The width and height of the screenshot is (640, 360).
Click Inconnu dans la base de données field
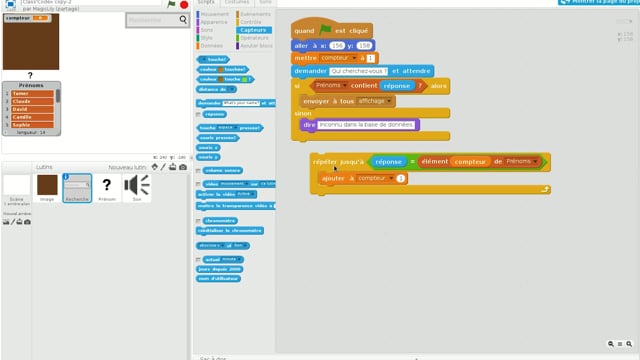(x=366, y=125)
